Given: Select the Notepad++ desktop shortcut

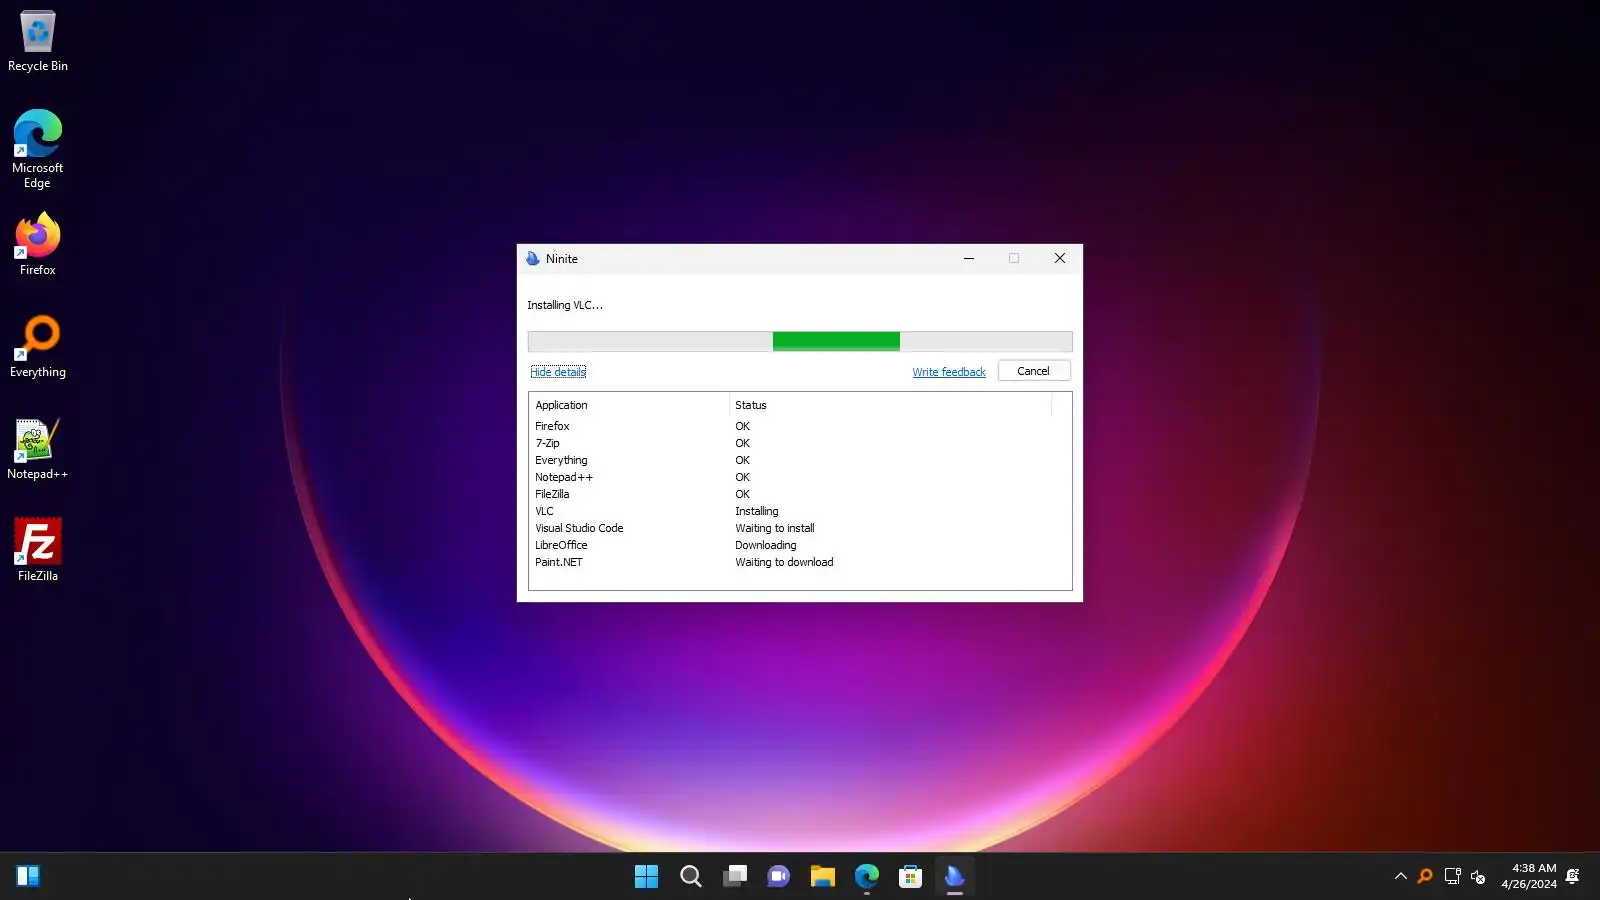Looking at the screenshot, I should (38, 448).
